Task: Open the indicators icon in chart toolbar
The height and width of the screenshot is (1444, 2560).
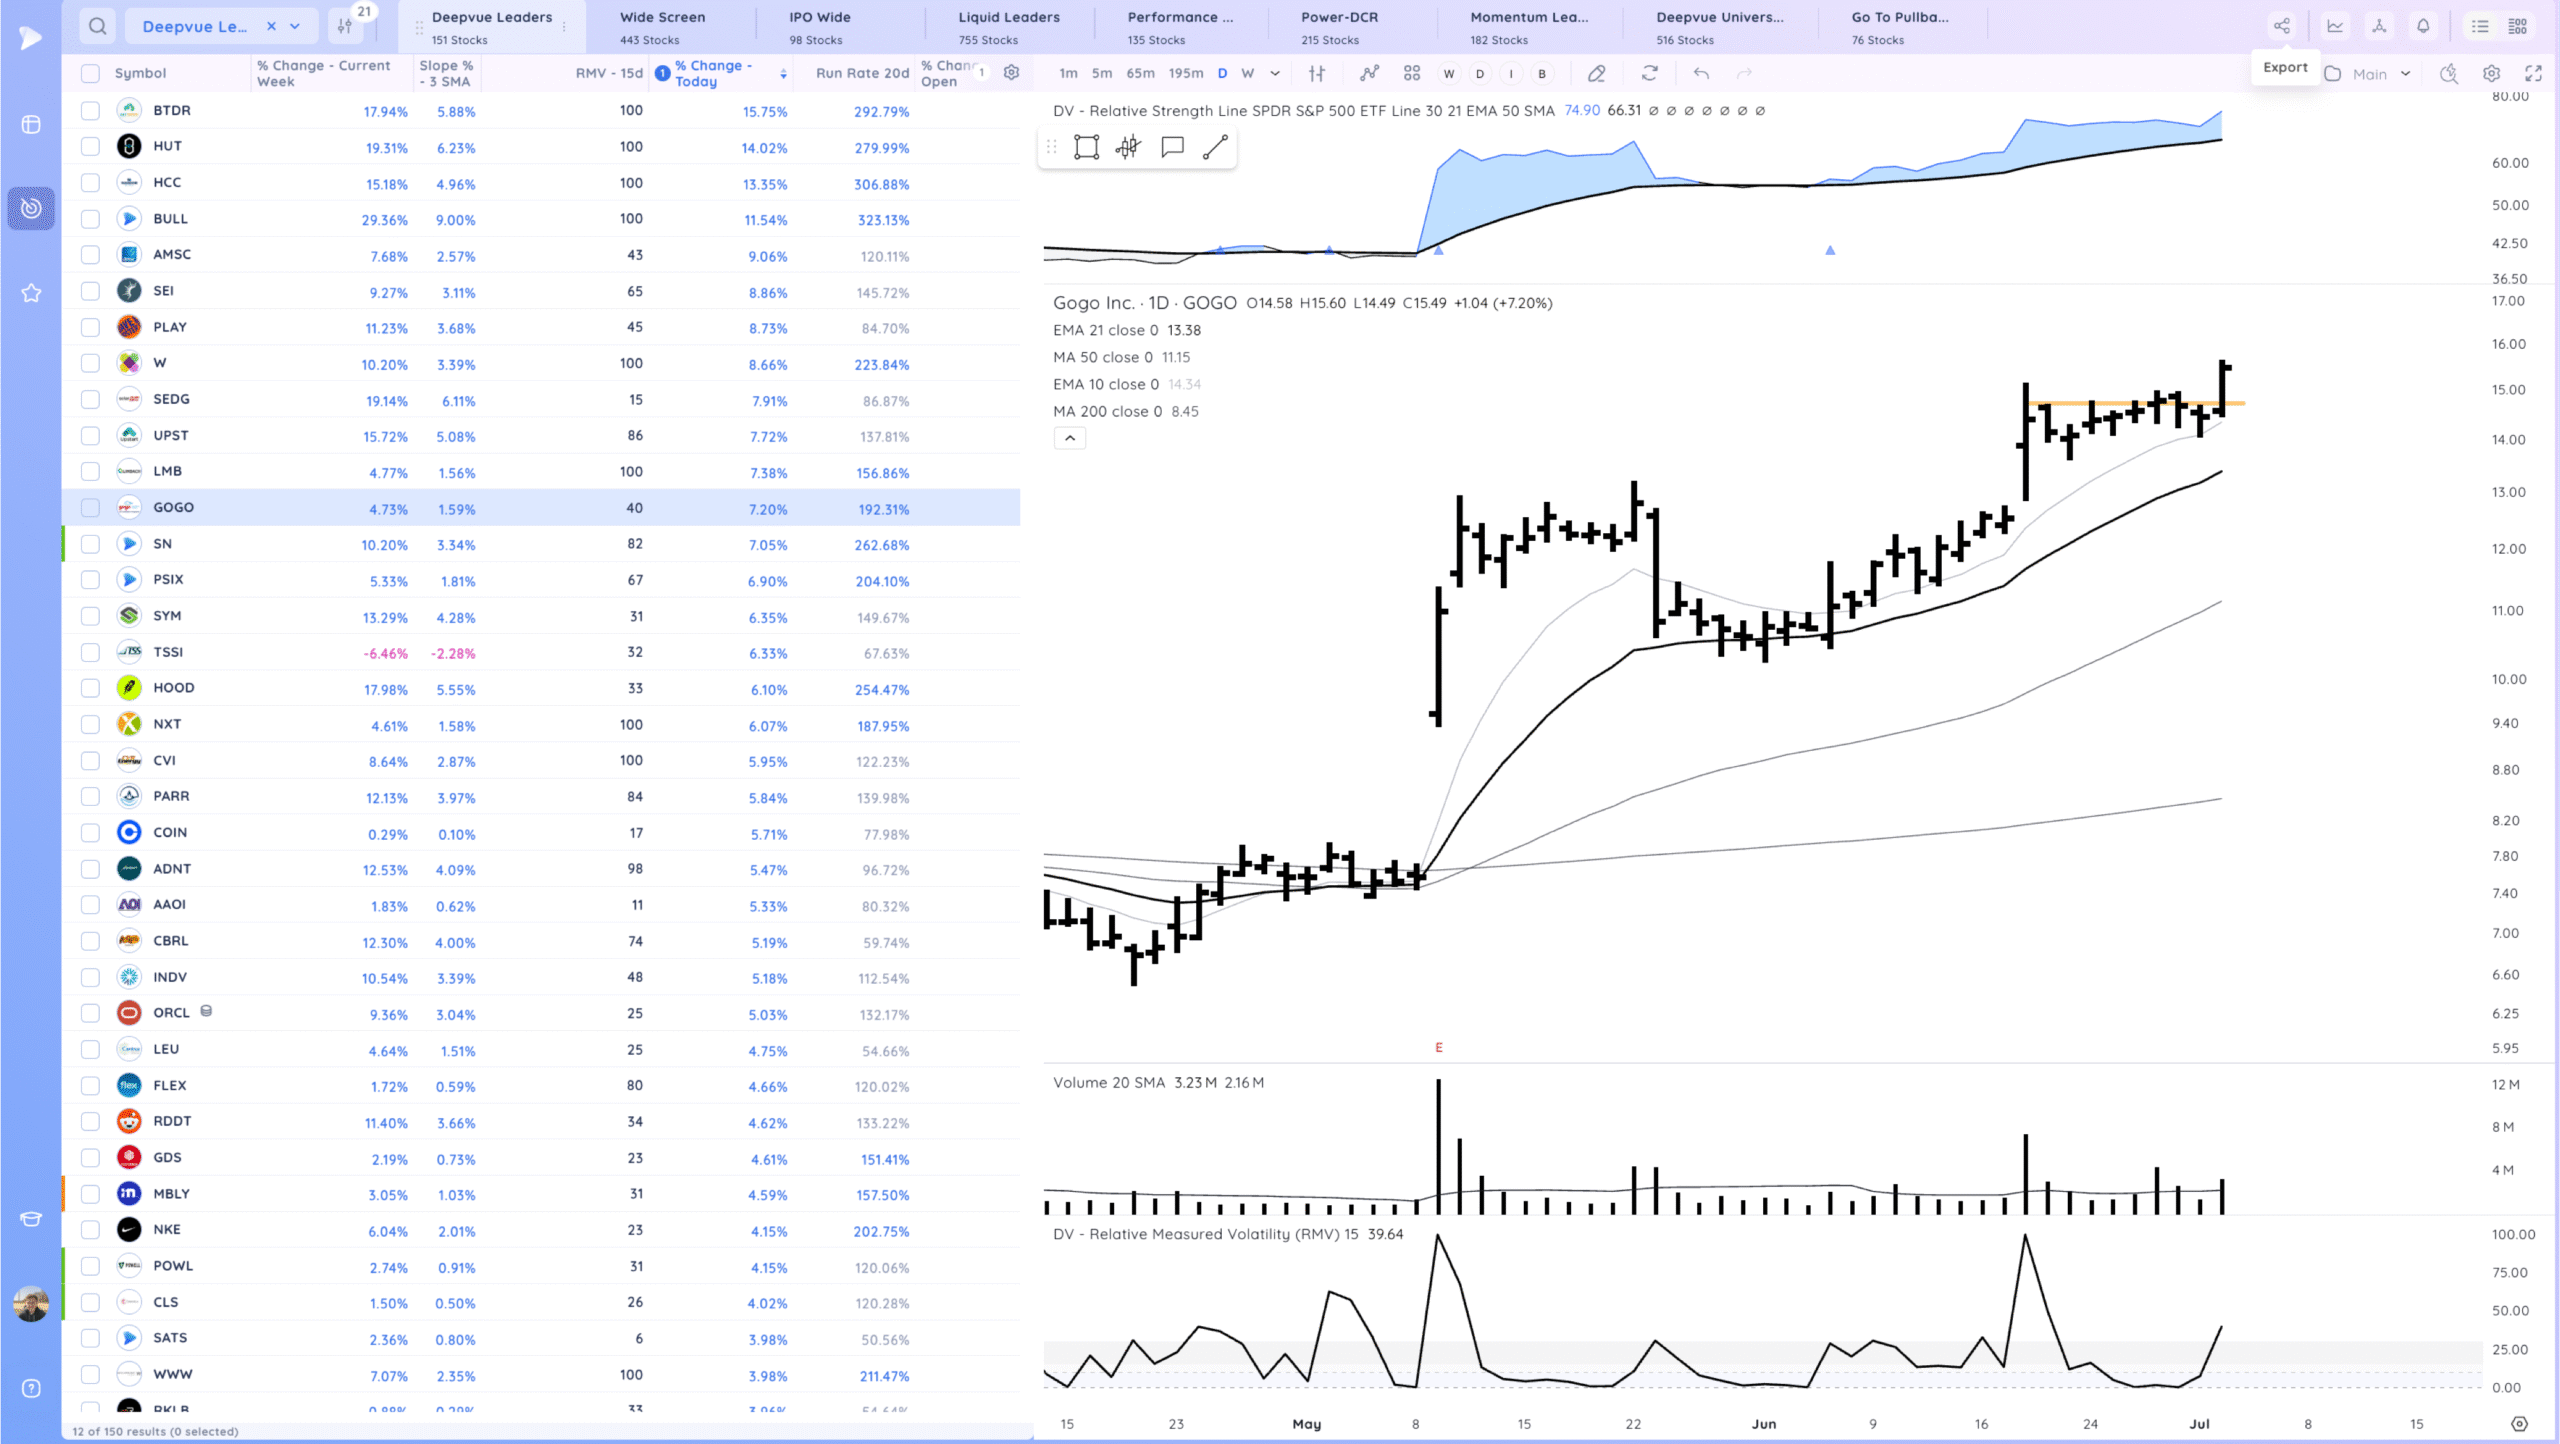Action: point(1369,73)
